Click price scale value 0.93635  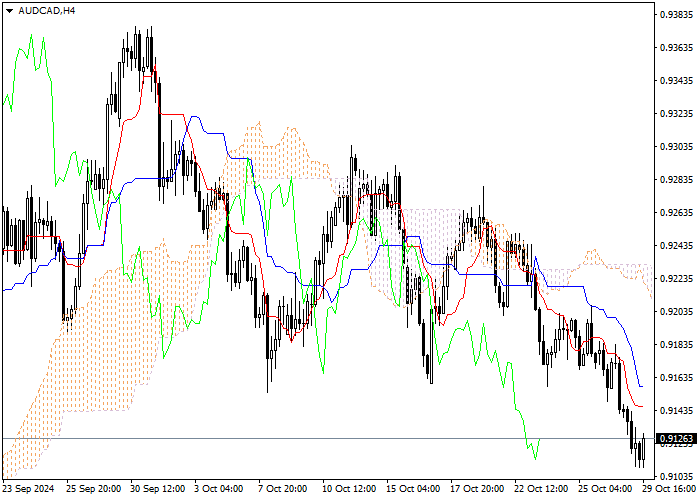(x=676, y=47)
